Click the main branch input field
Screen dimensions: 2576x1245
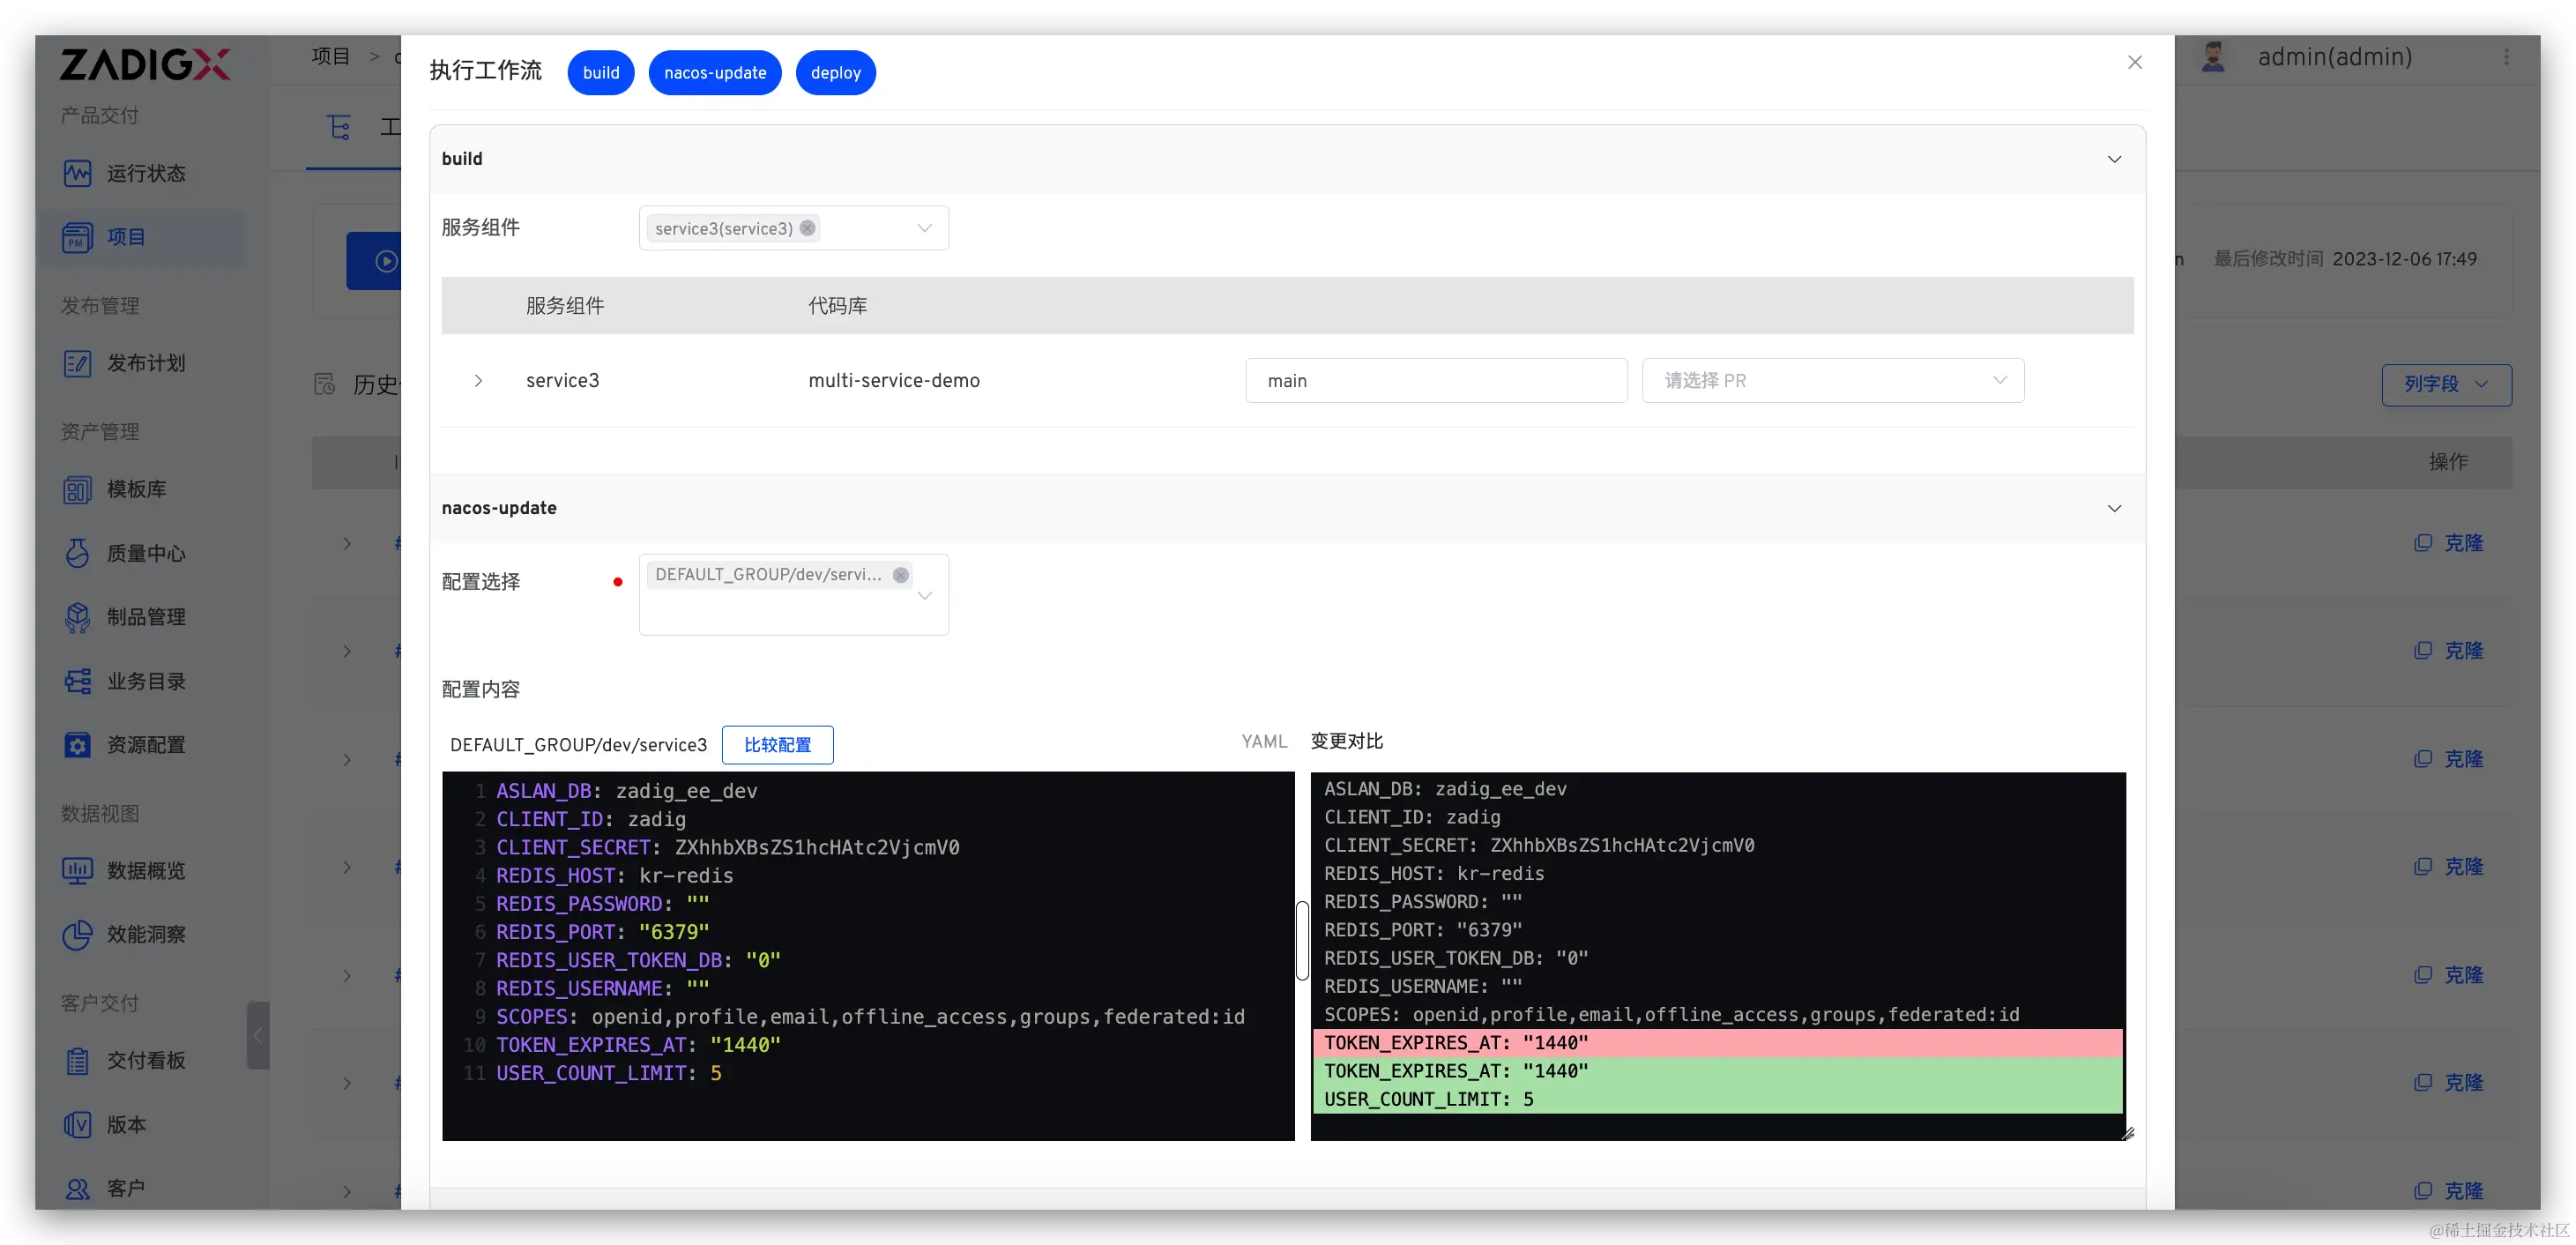(x=1436, y=380)
